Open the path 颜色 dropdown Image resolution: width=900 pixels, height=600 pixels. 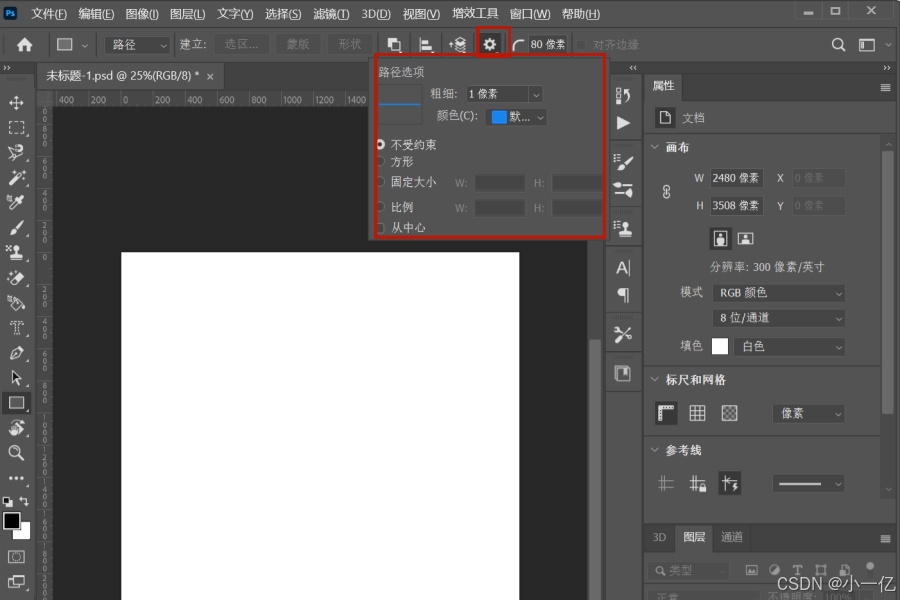click(x=516, y=117)
